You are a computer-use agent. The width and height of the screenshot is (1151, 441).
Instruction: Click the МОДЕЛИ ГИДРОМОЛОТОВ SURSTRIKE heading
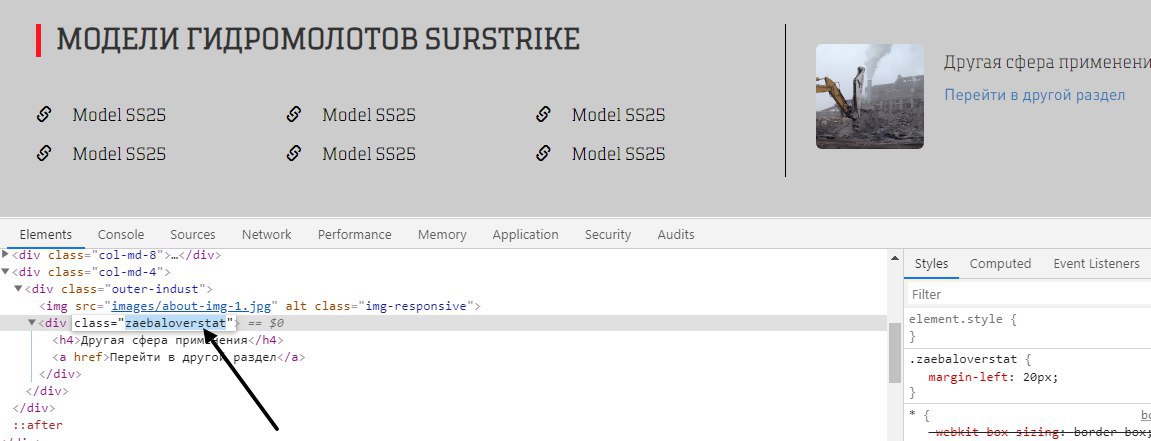(x=318, y=40)
